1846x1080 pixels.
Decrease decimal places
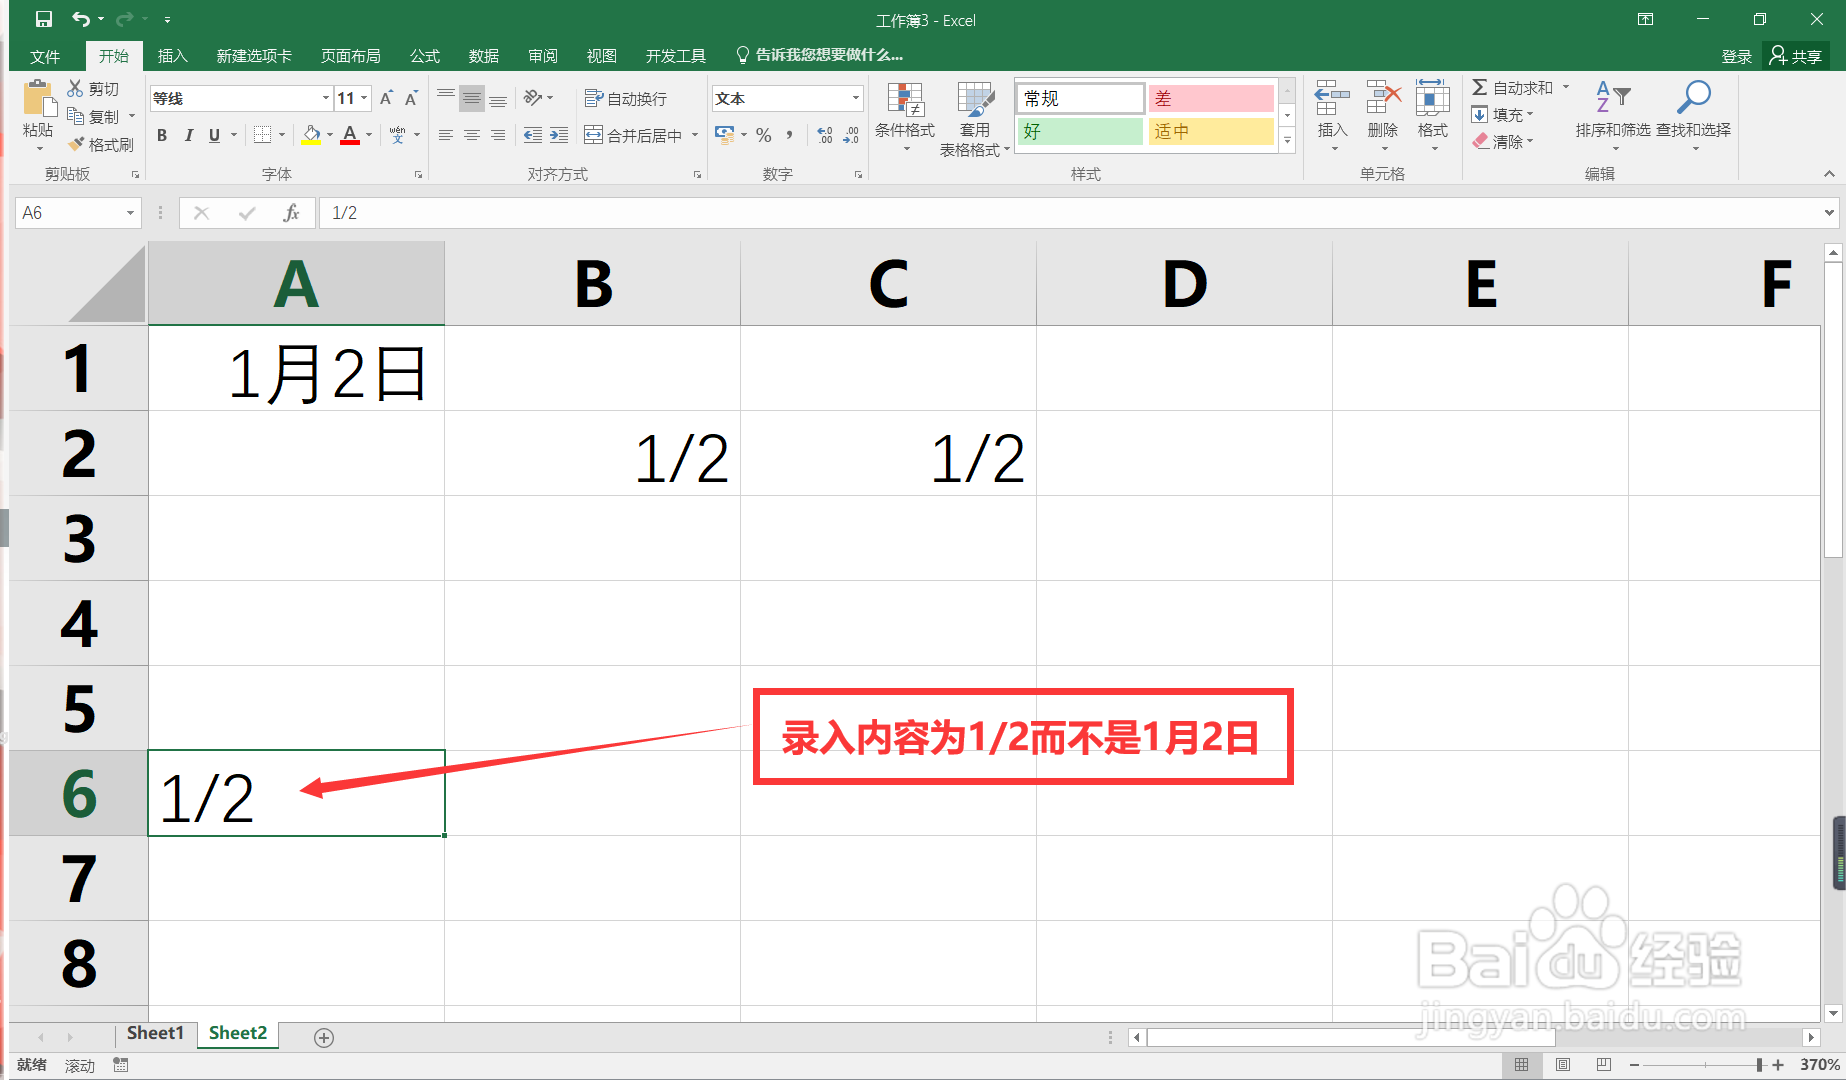[x=851, y=135]
